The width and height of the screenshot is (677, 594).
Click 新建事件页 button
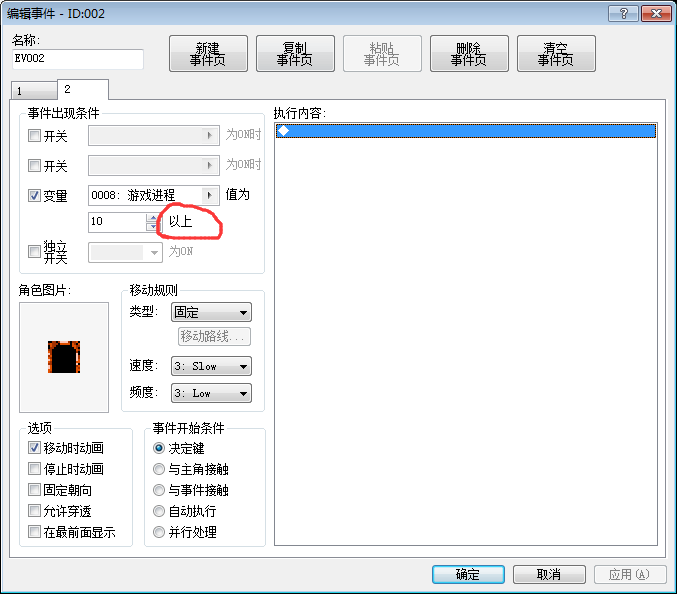(208, 54)
